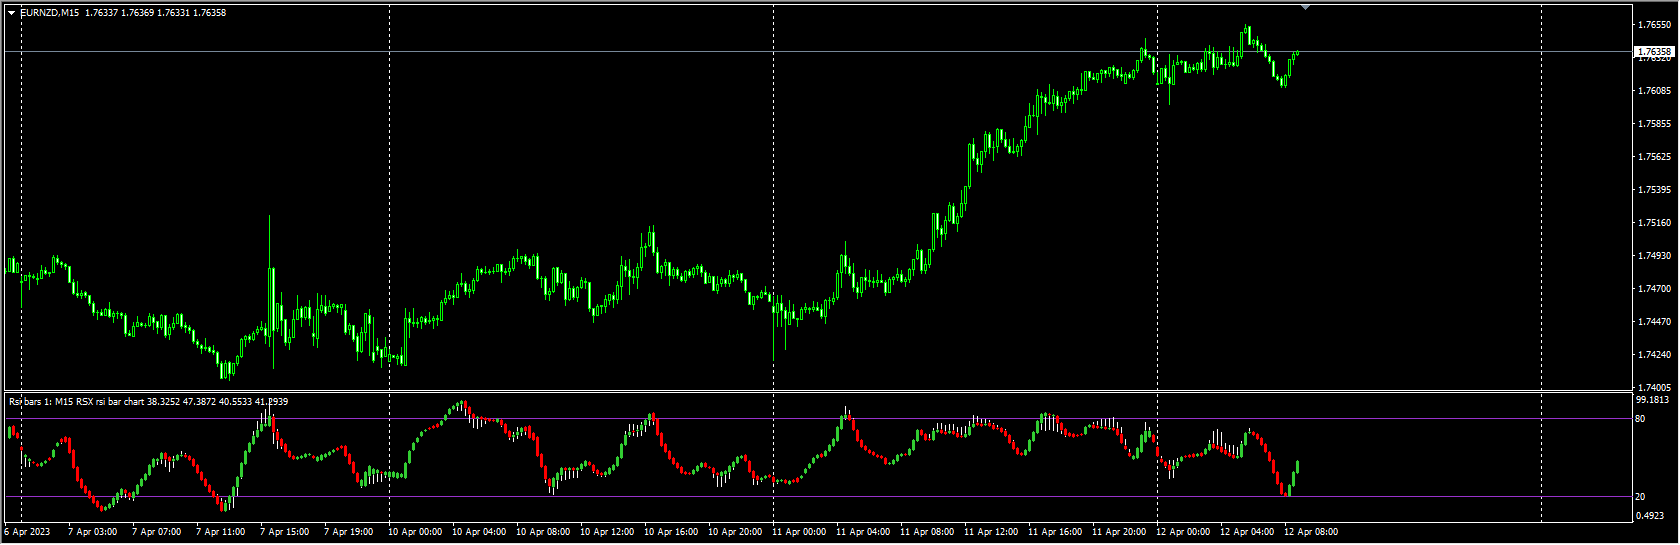Click the 11 Apr 16:00 time label
The width and height of the screenshot is (1680, 545).
click(x=1055, y=532)
